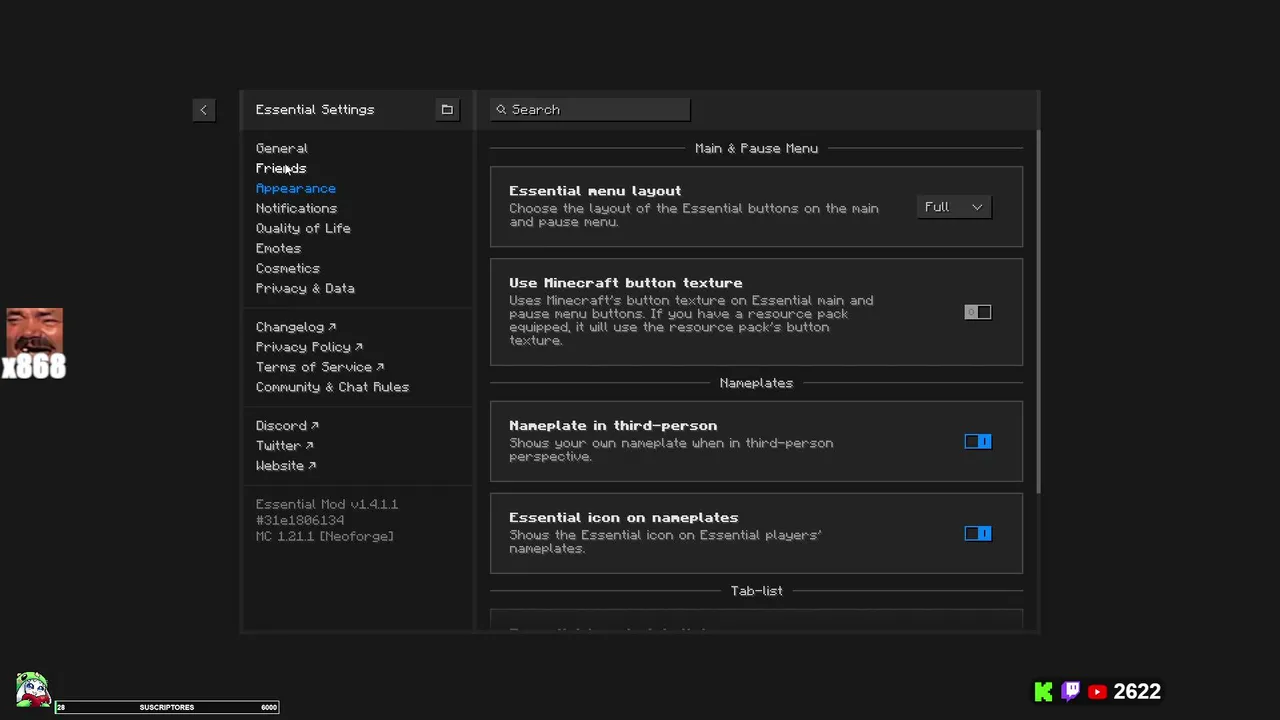Go back using the left arrow button
The image size is (1280, 720).
(203, 110)
